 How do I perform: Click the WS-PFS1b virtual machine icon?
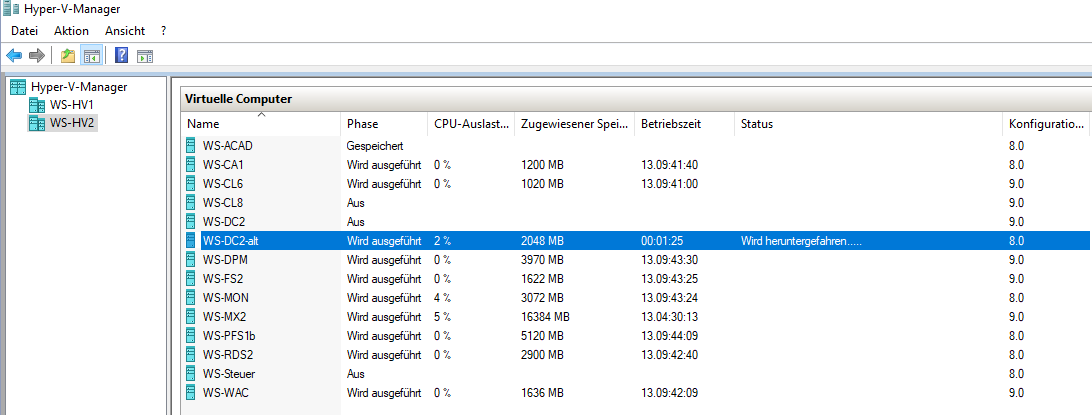(x=191, y=336)
